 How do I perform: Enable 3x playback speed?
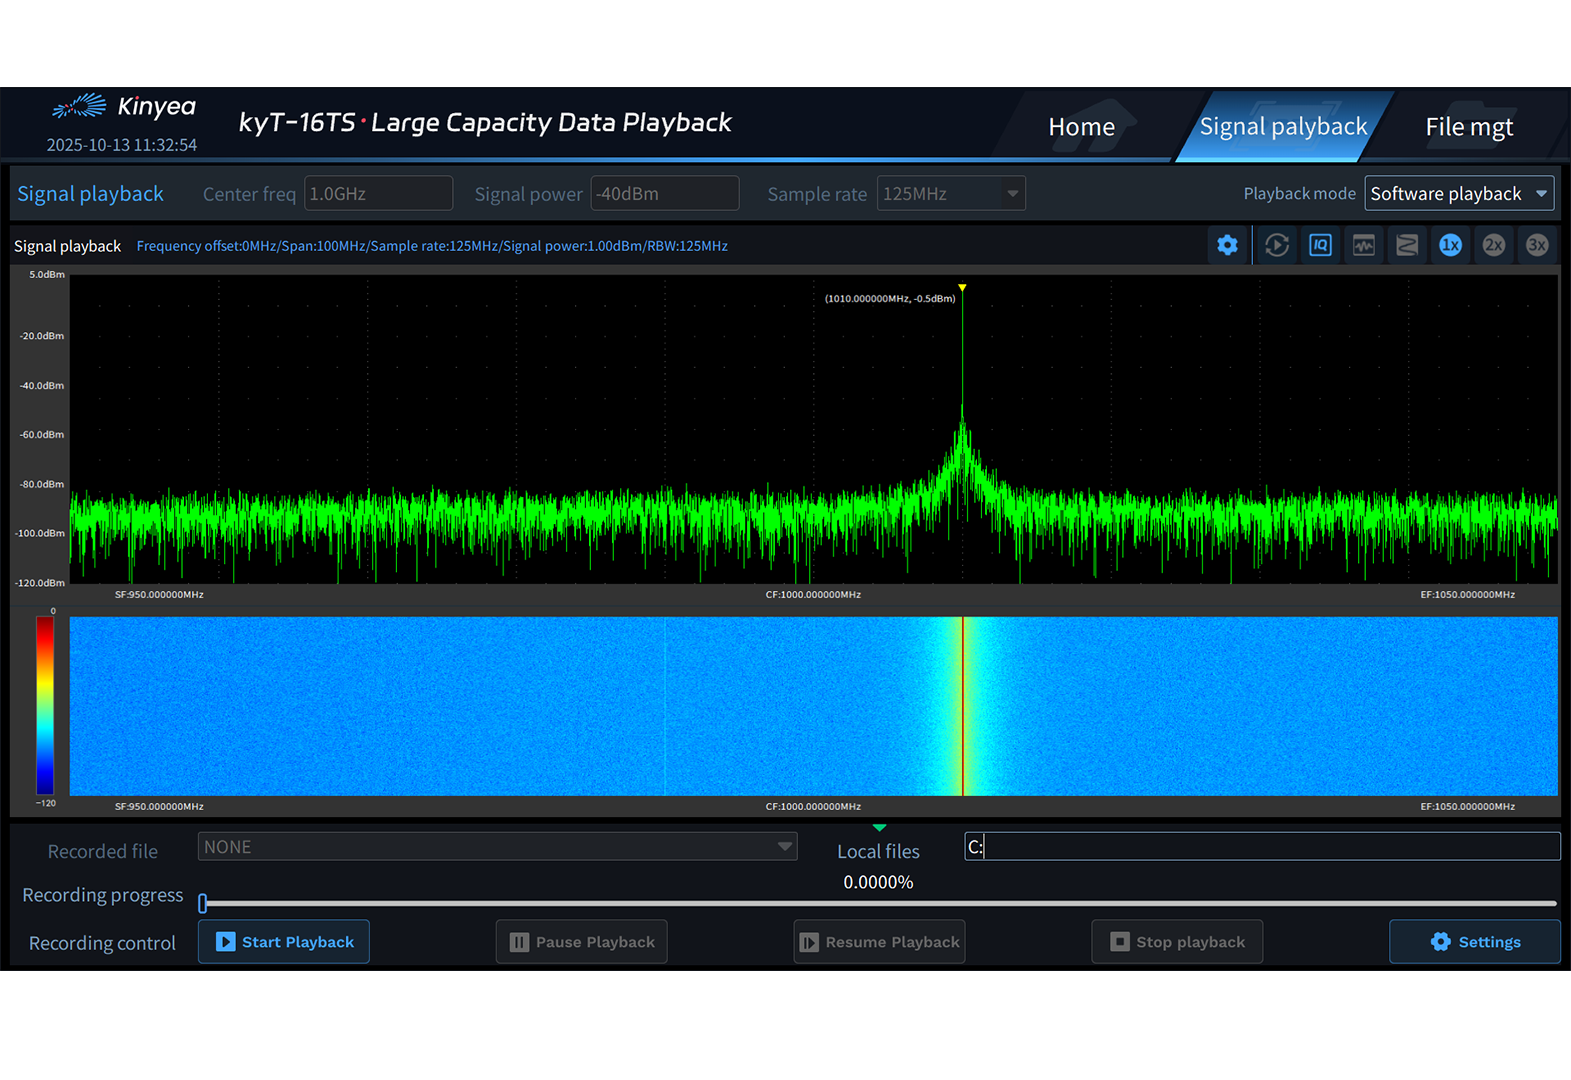pyautogui.click(x=1537, y=245)
